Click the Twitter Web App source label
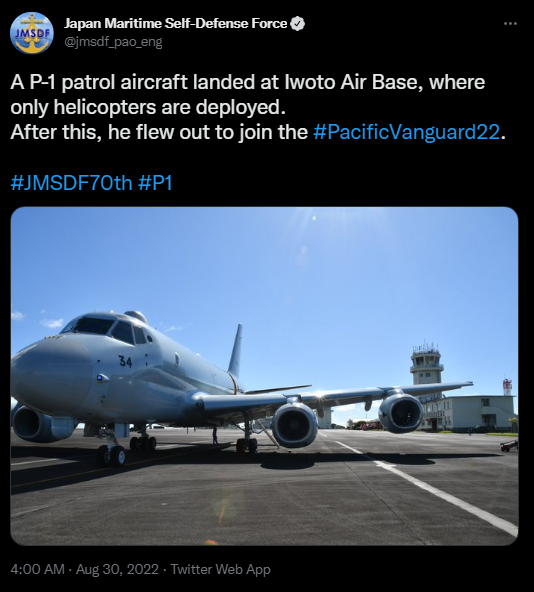 pyautogui.click(x=221, y=569)
